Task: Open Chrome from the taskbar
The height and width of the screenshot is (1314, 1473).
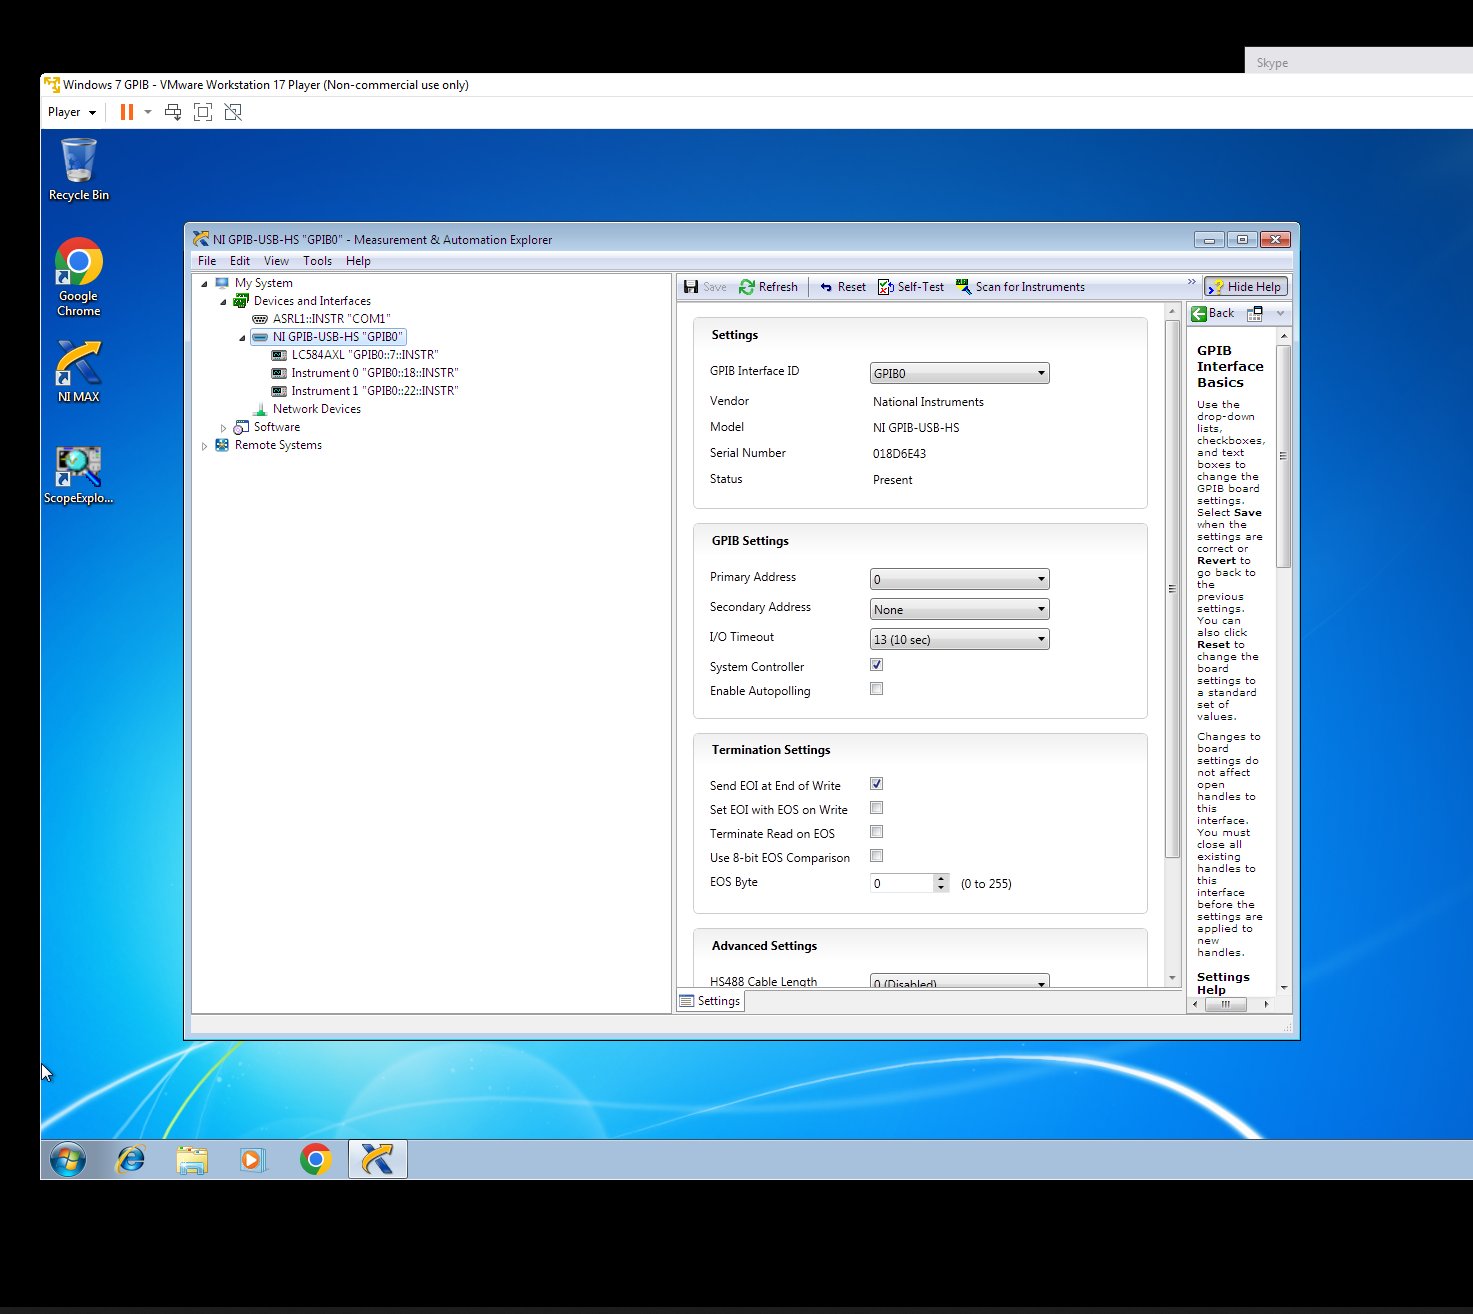Action: coord(315,1160)
